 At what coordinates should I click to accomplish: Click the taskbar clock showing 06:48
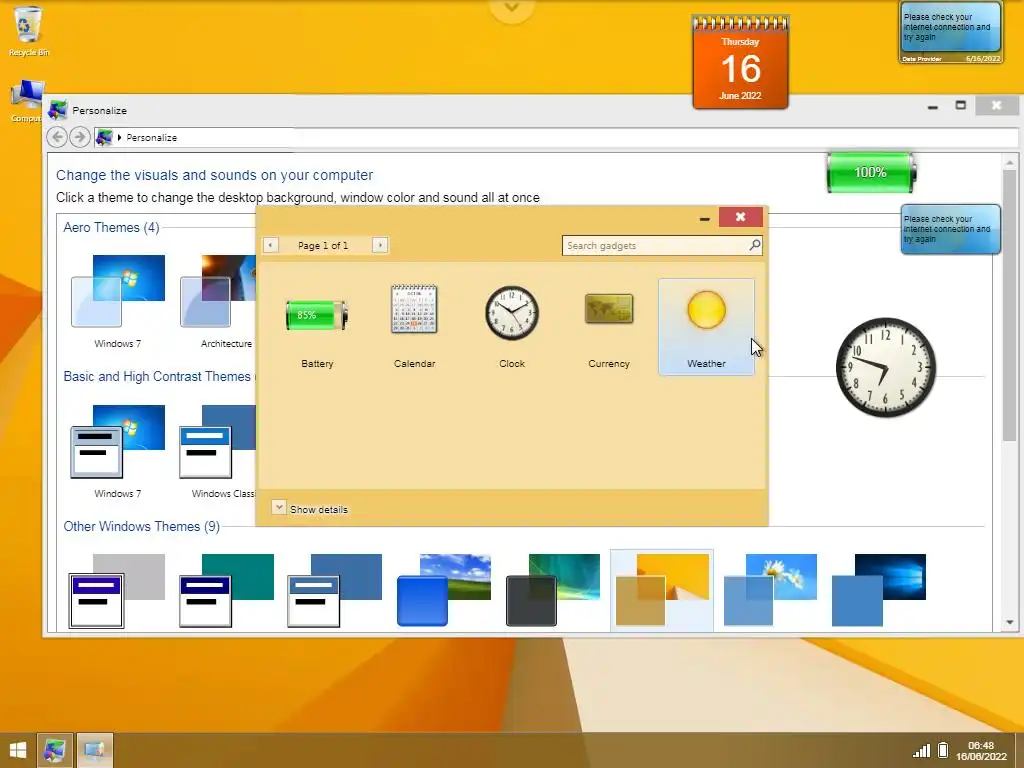point(981,750)
